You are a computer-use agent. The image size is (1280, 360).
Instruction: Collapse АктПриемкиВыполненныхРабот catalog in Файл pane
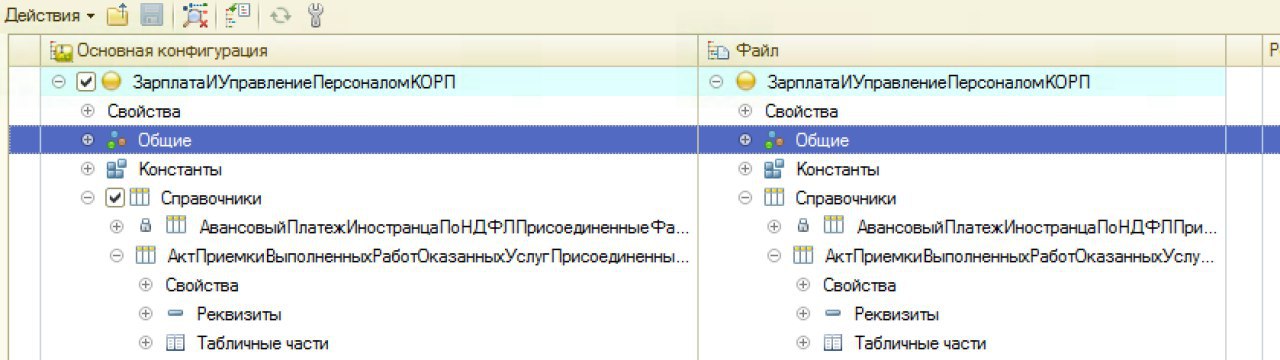[x=774, y=256]
